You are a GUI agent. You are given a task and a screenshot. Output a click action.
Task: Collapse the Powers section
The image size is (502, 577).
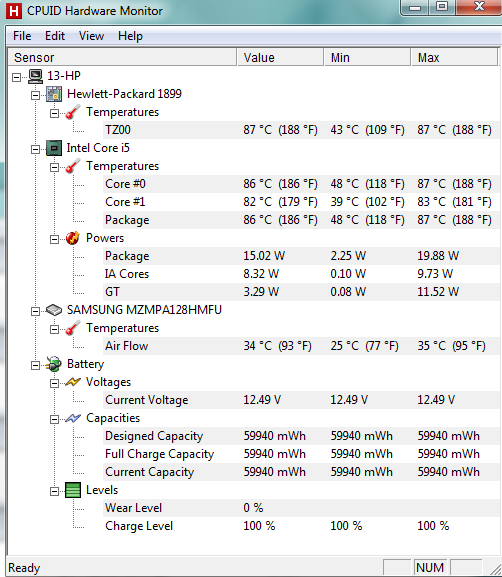click(x=54, y=240)
